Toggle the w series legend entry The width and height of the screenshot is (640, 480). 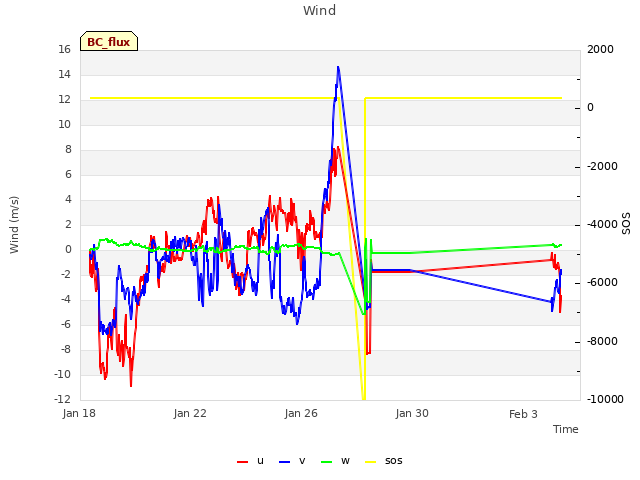click(335, 461)
